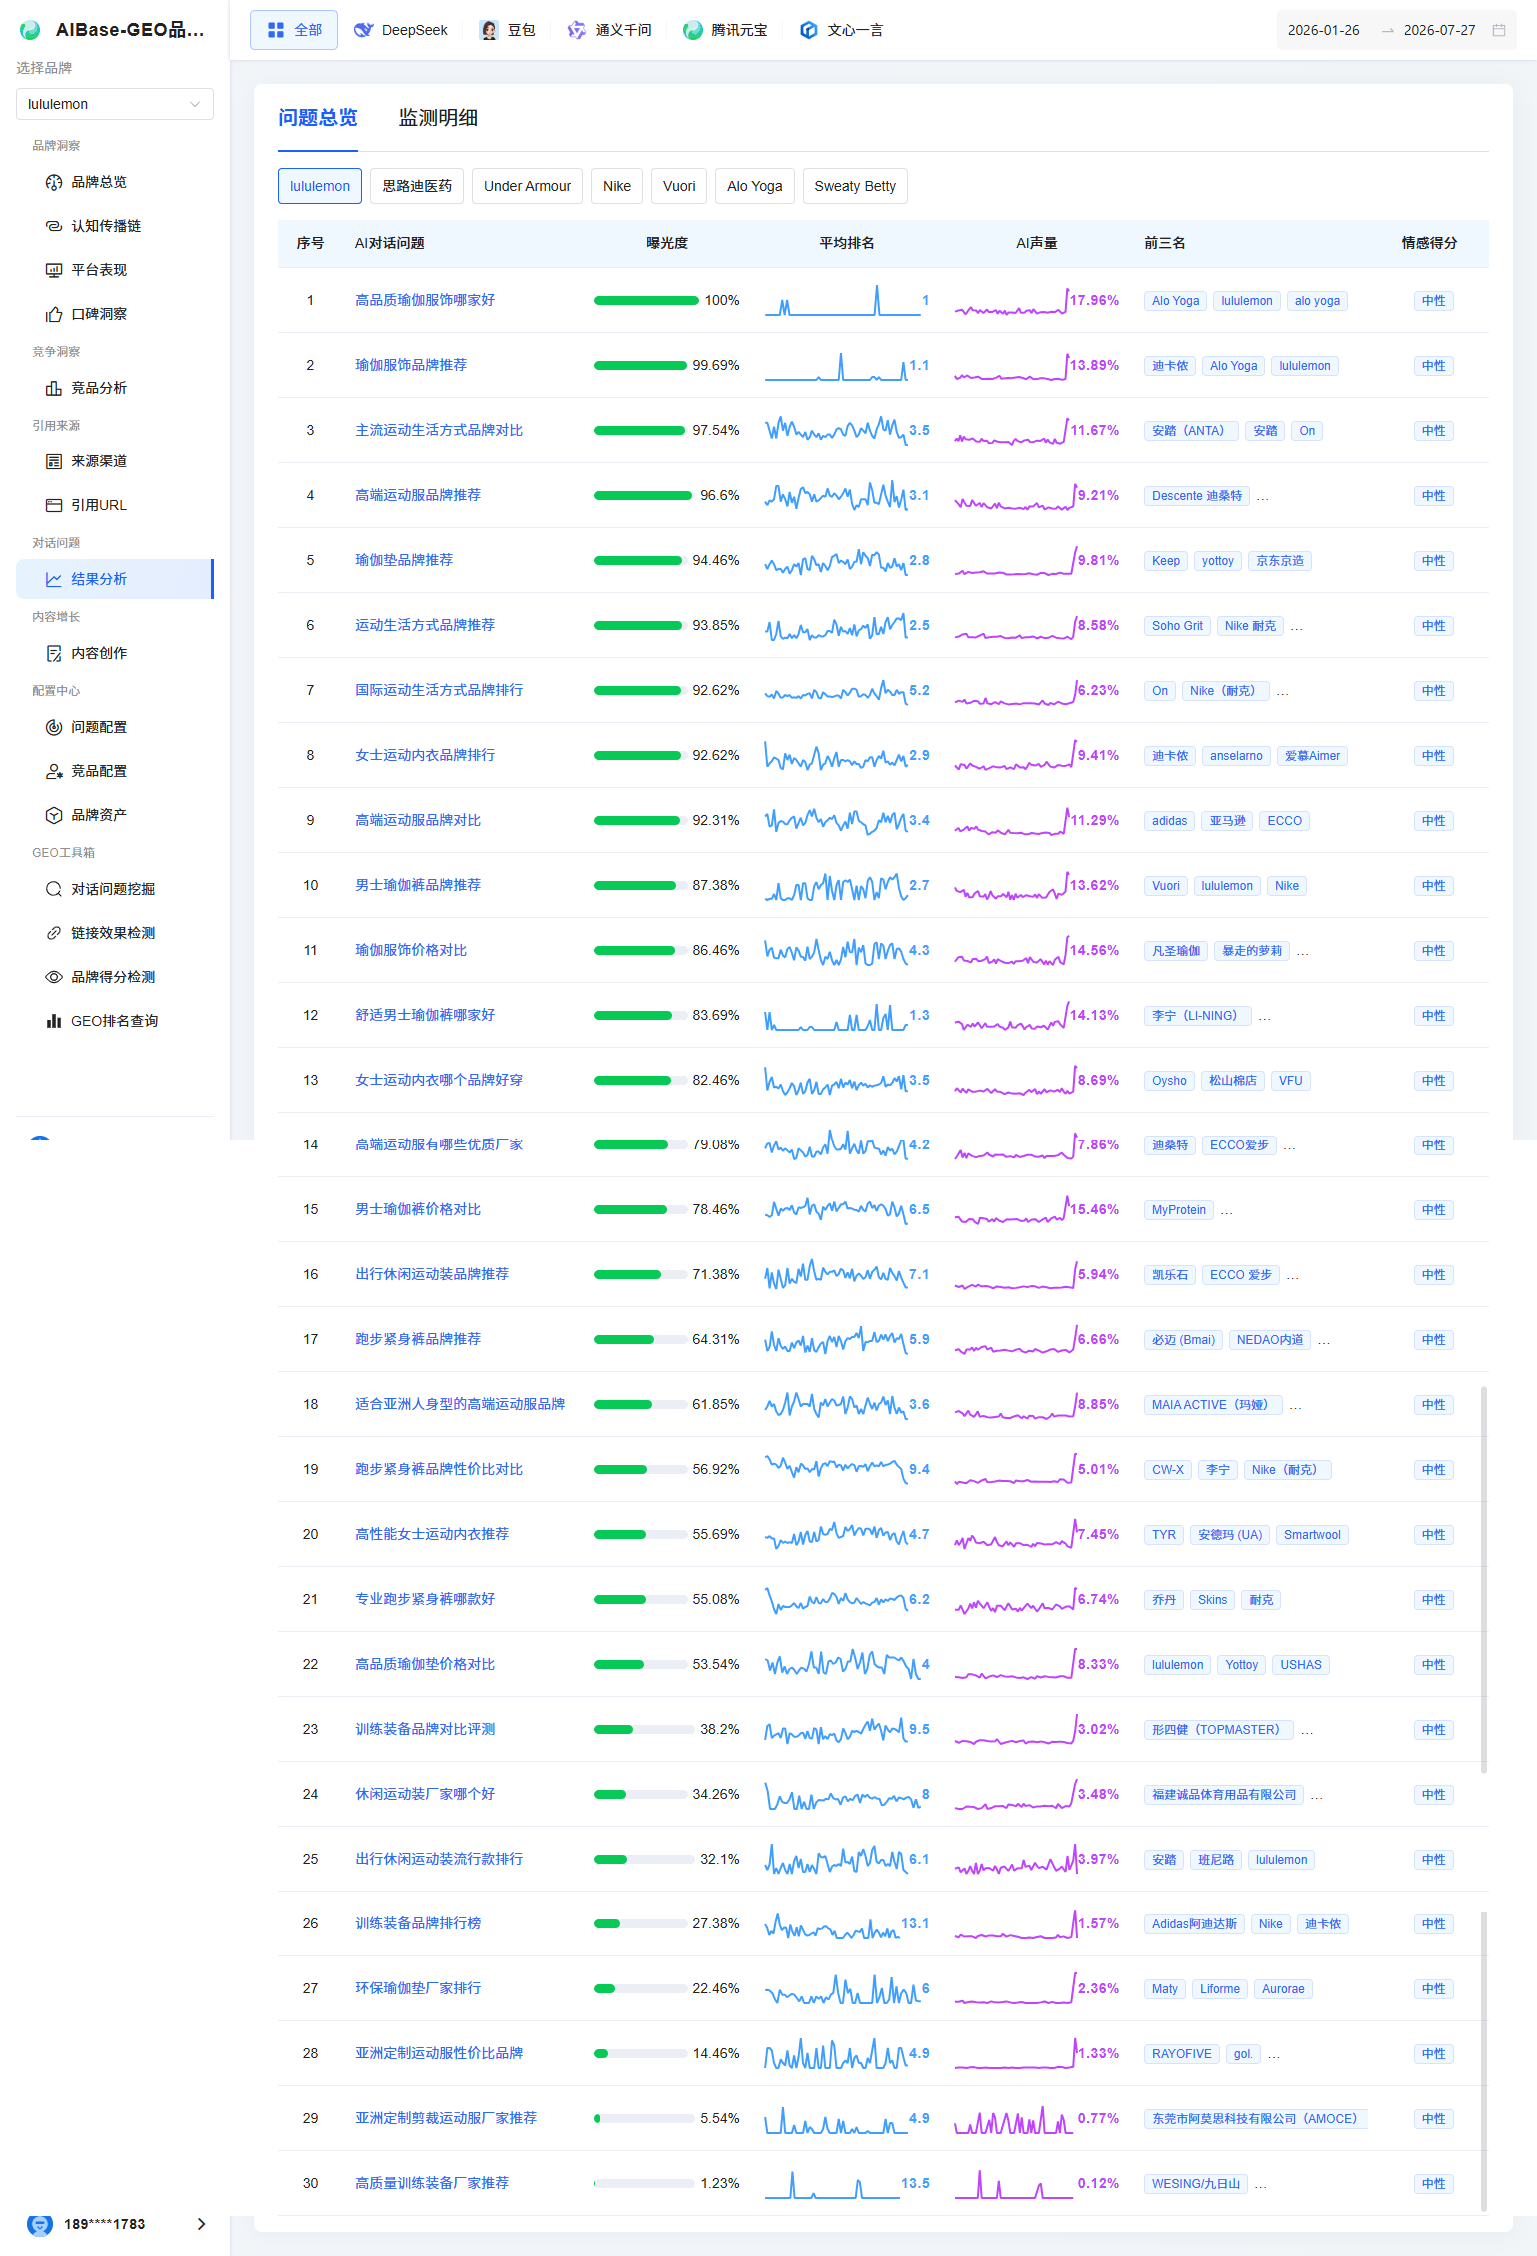Image resolution: width=1537 pixels, height=2256 pixels.
Task: Open the lululemon brand dropdown
Action: 115,104
